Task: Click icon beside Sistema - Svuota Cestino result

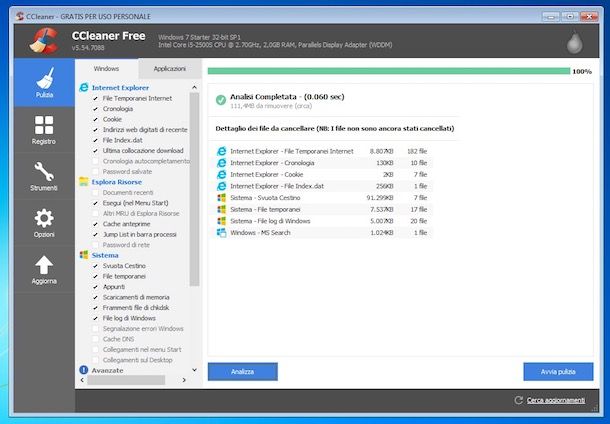Action: (221, 198)
